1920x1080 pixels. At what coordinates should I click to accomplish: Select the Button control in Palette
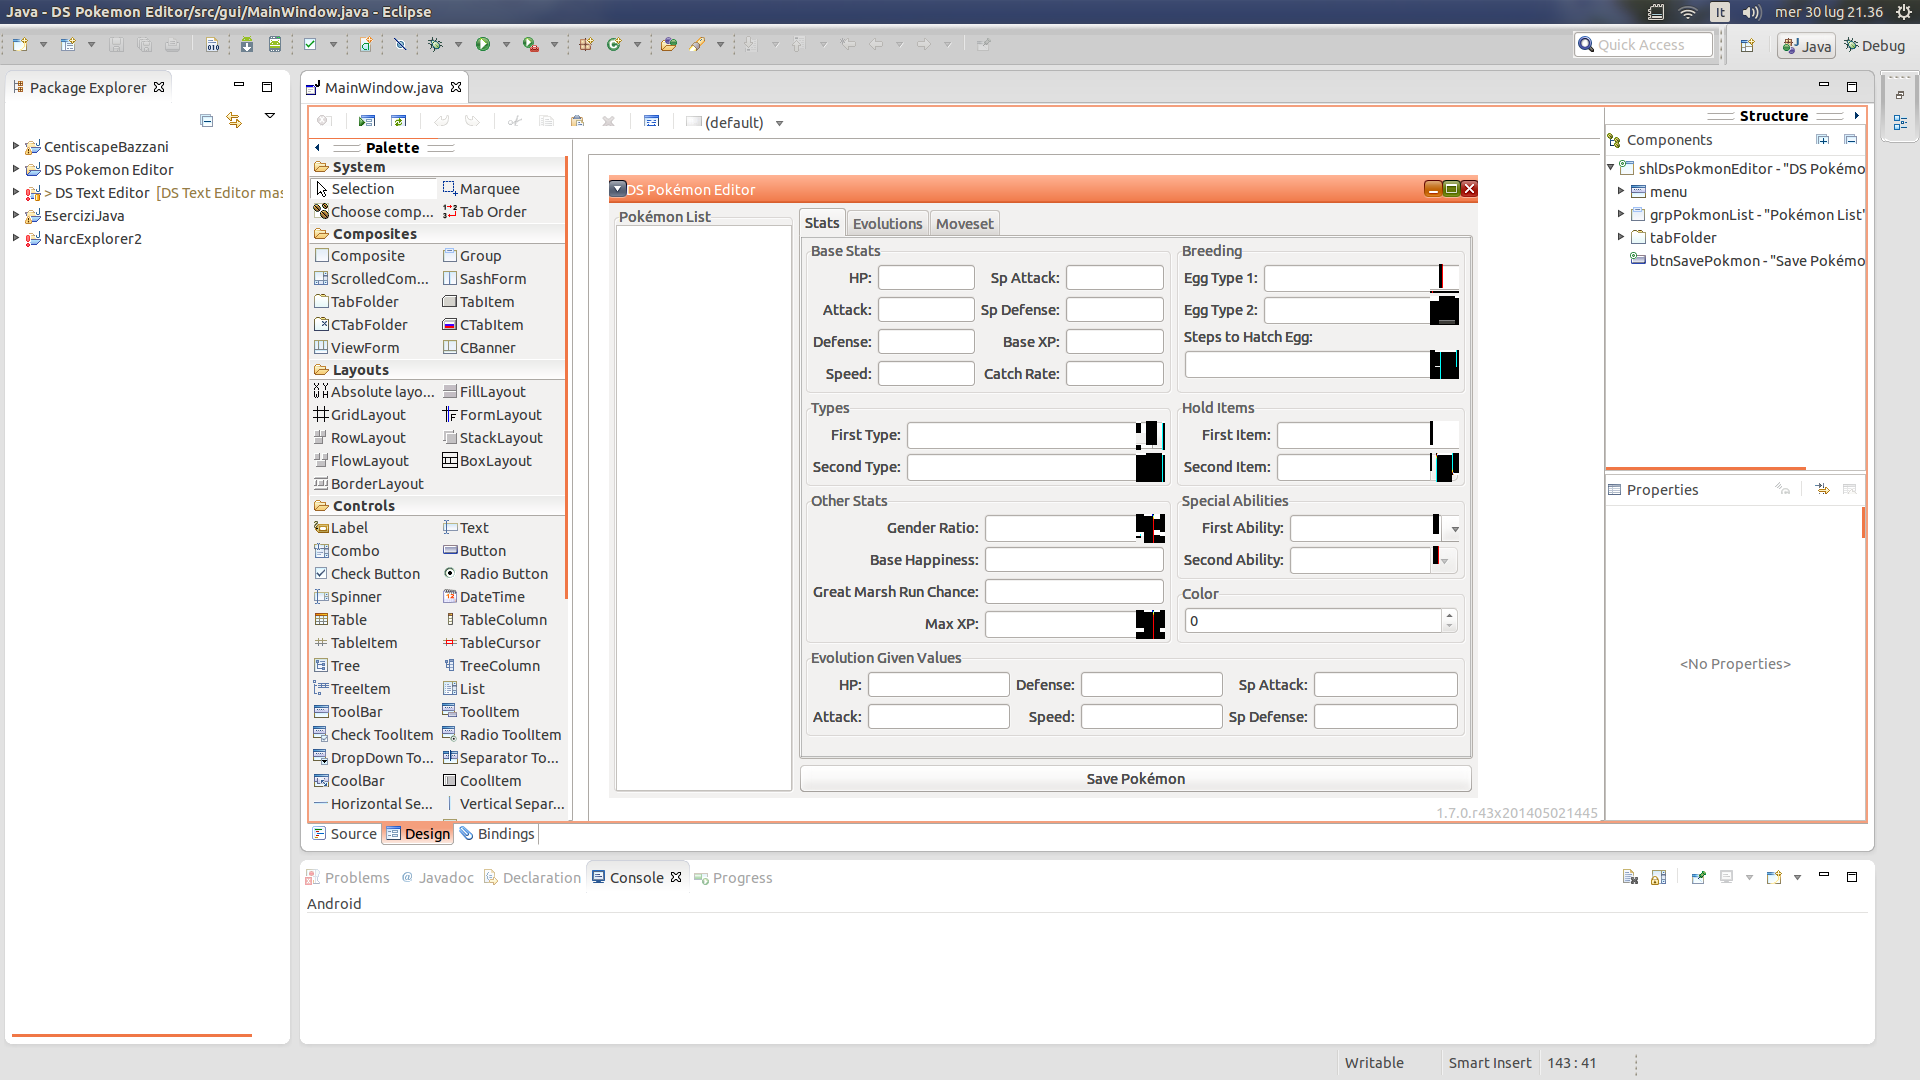(475, 551)
